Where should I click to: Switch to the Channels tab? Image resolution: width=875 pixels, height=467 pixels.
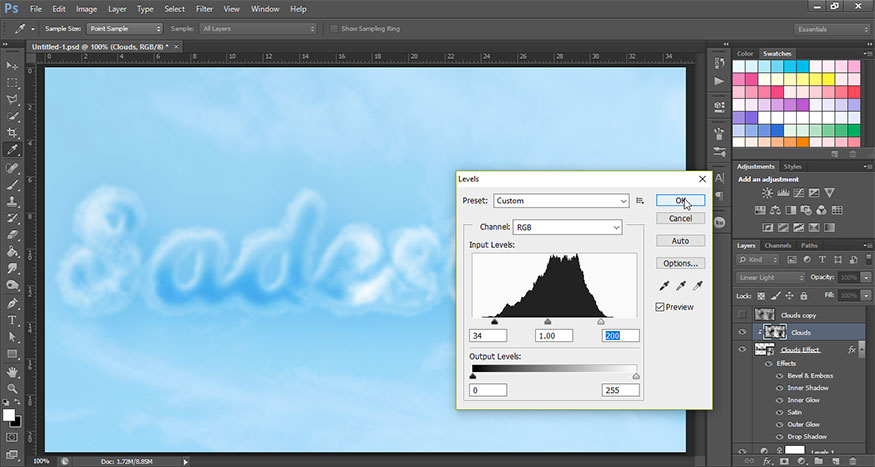(778, 245)
